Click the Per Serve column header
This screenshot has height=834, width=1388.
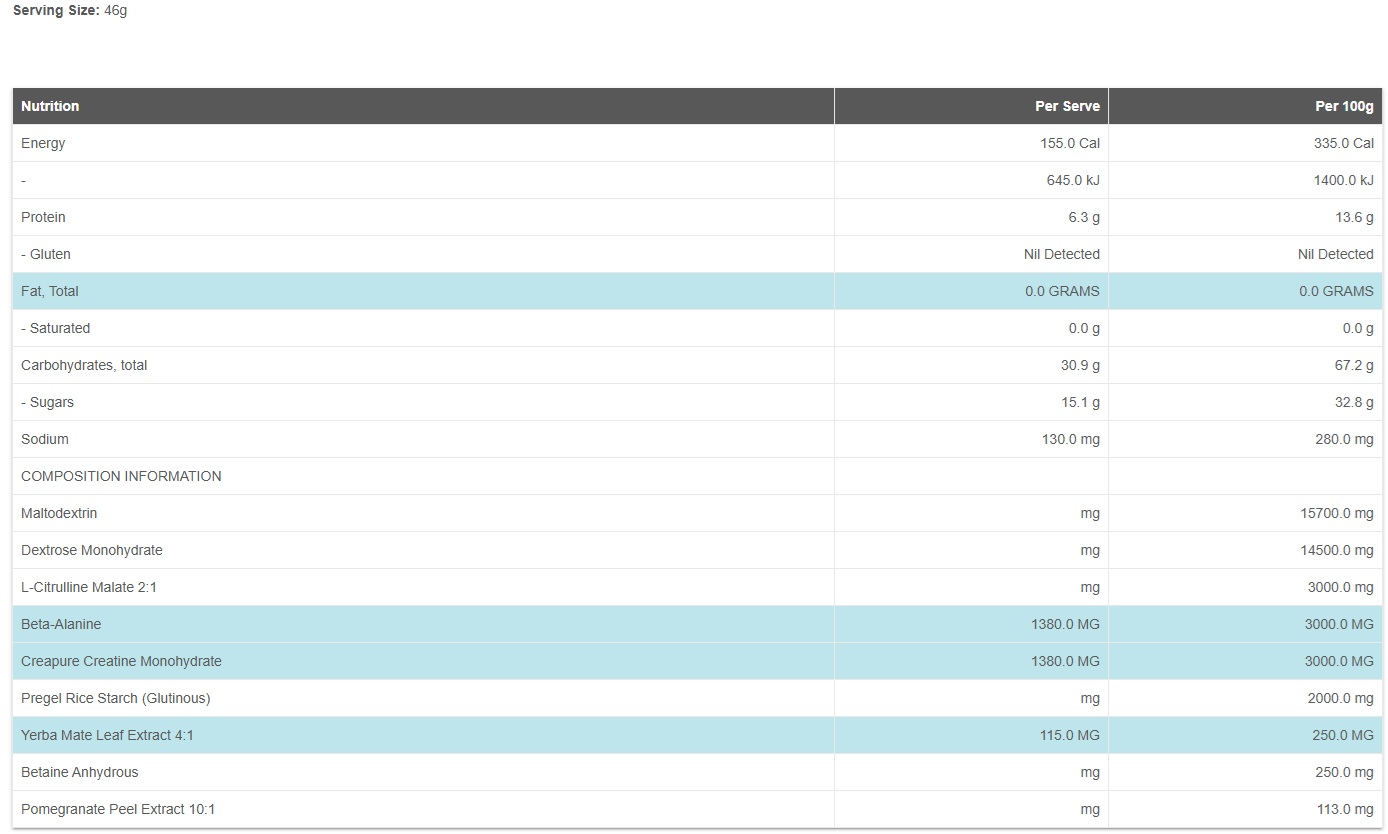click(1066, 106)
